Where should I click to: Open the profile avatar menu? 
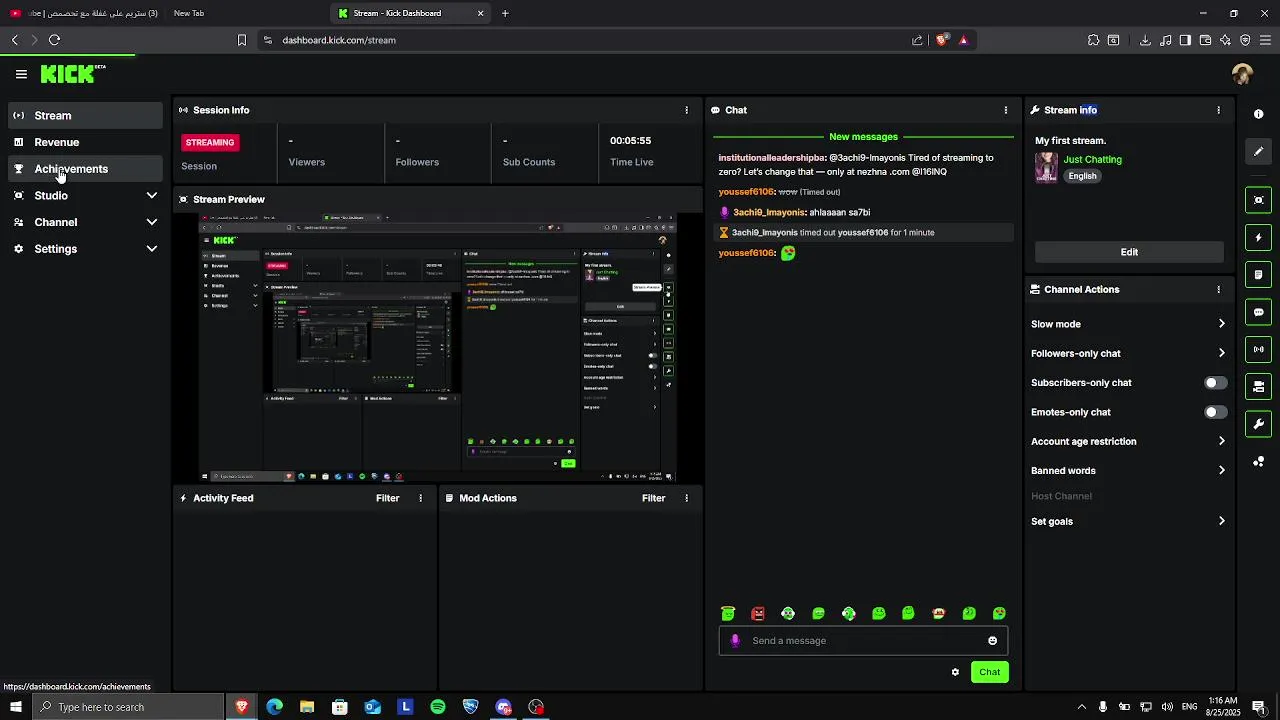click(1242, 74)
